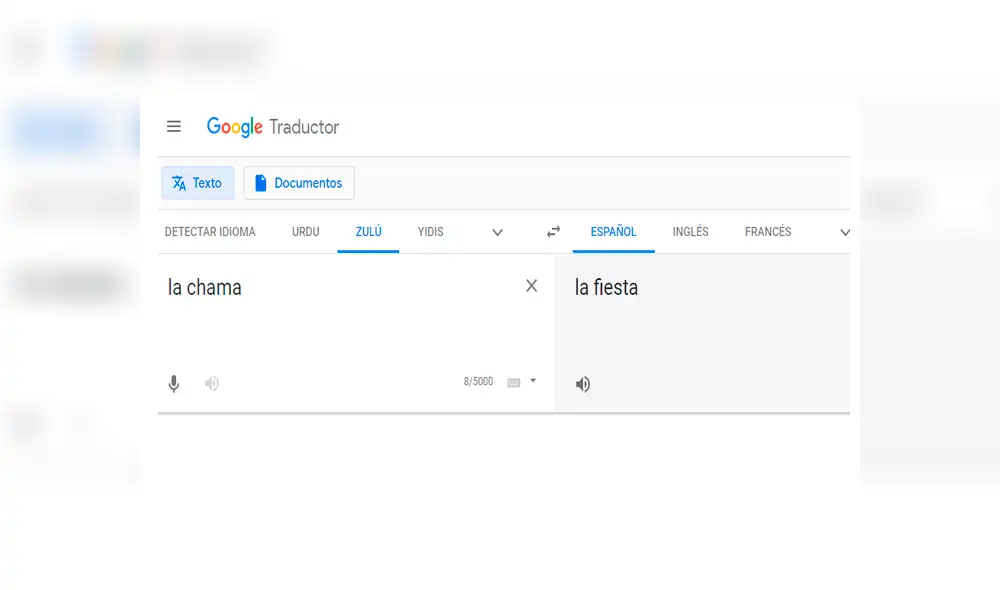1000x590 pixels.
Task: Click inside the 'la chama' input field
Action: point(300,288)
